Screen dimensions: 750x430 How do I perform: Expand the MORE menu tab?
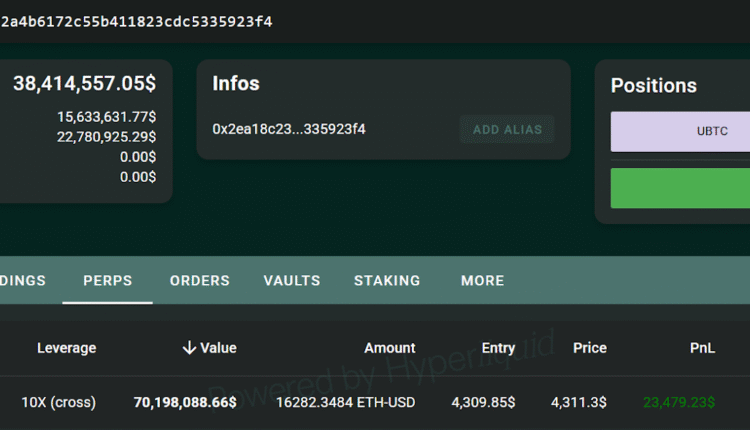(482, 281)
